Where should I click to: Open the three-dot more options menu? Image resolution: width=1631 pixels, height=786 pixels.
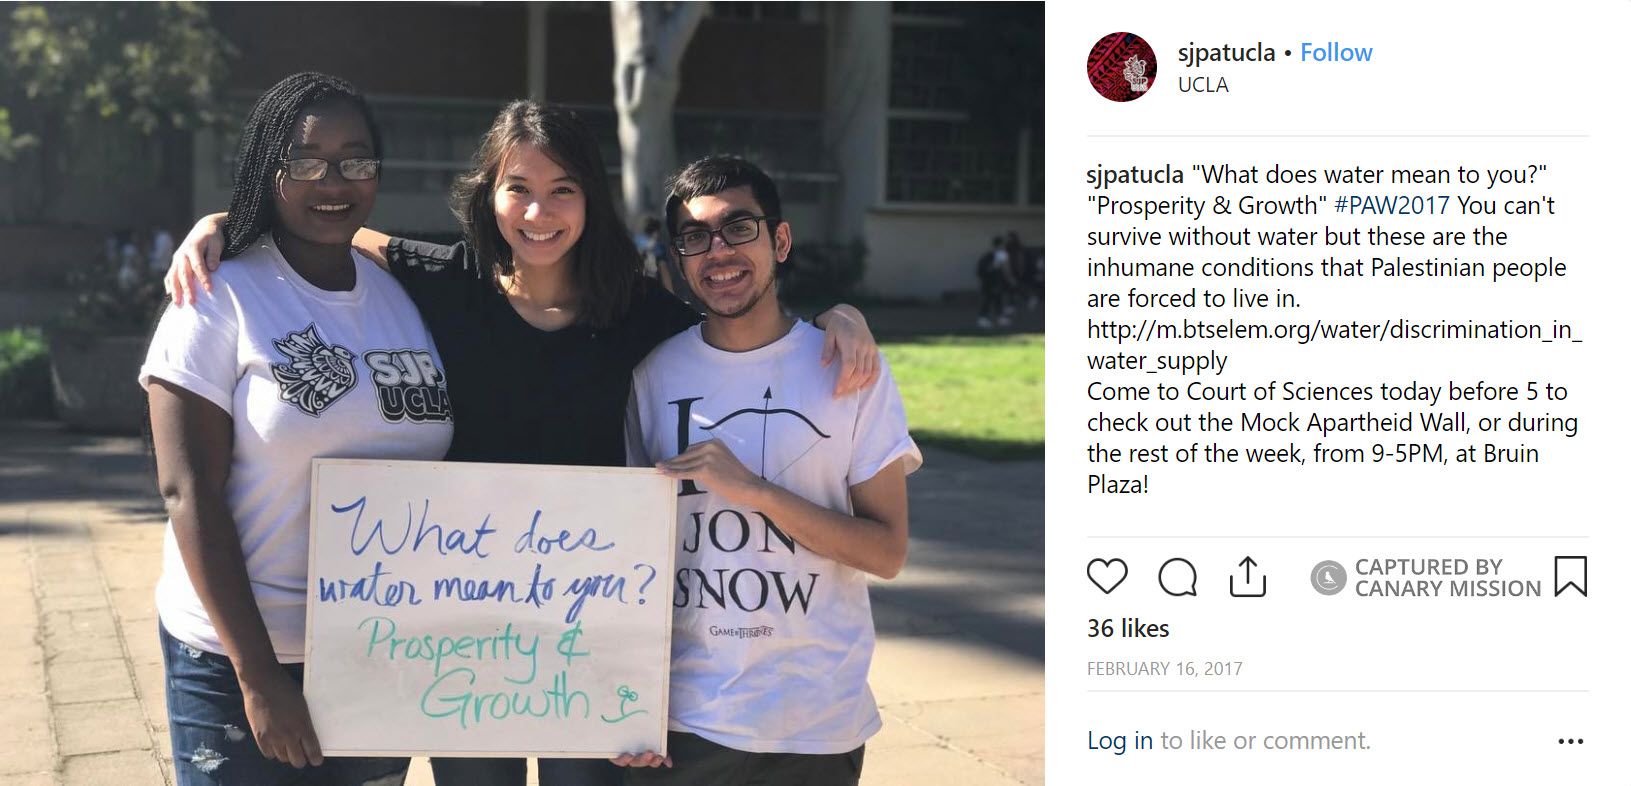click(x=1571, y=741)
